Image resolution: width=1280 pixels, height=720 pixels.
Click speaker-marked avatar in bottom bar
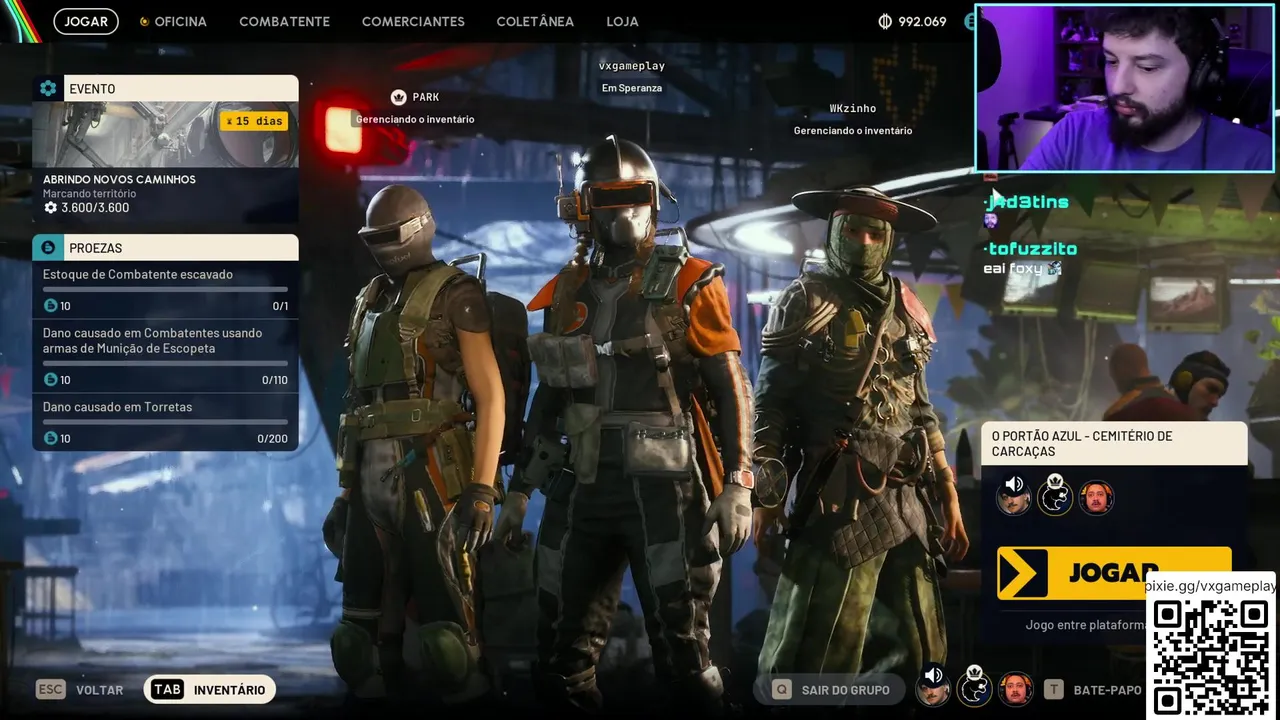933,688
